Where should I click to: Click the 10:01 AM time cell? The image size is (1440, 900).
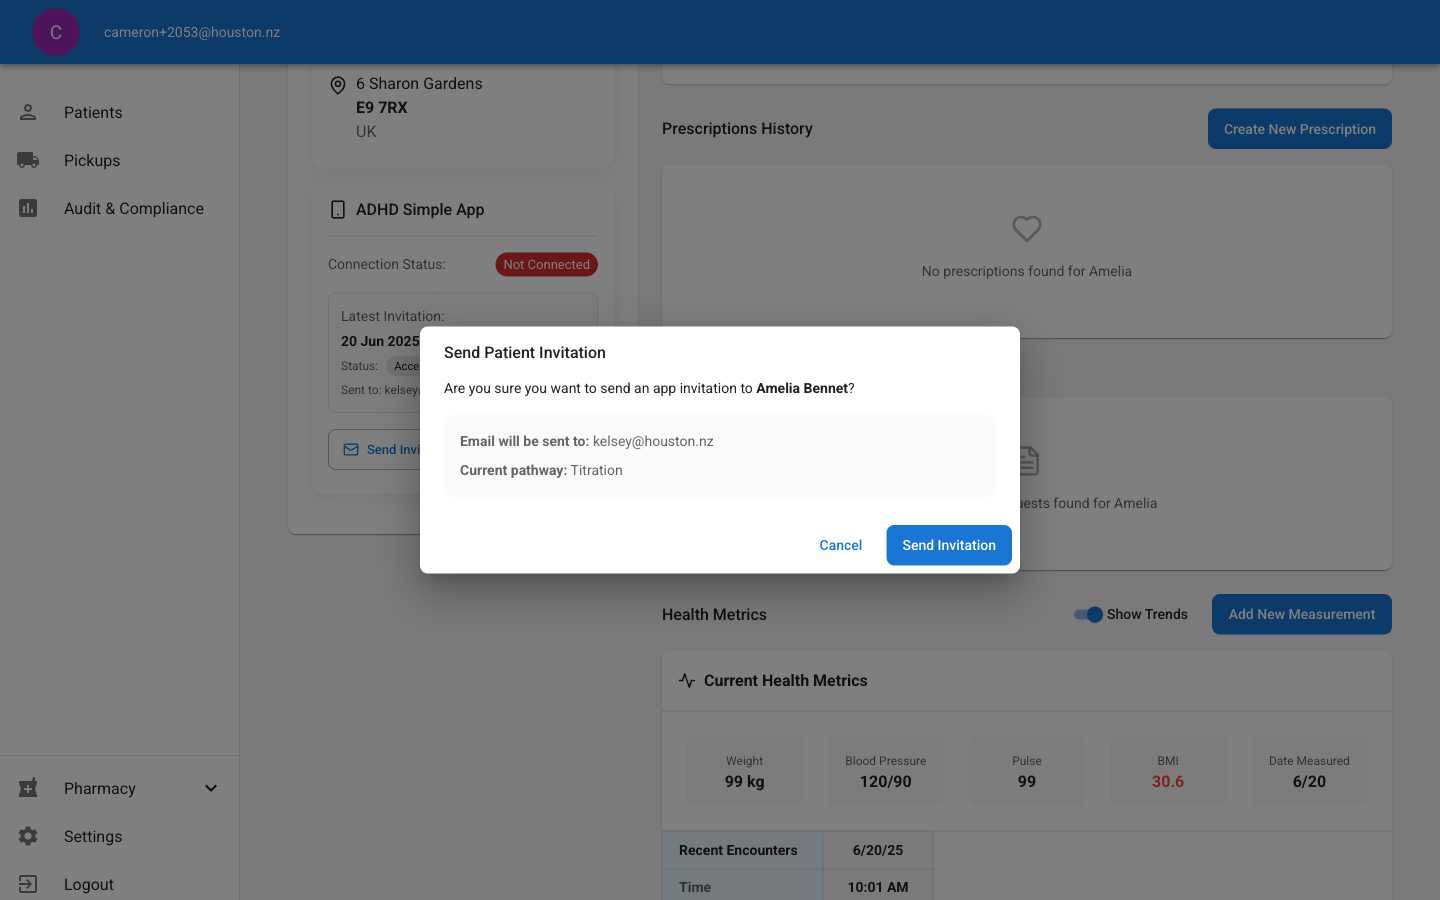click(x=878, y=886)
